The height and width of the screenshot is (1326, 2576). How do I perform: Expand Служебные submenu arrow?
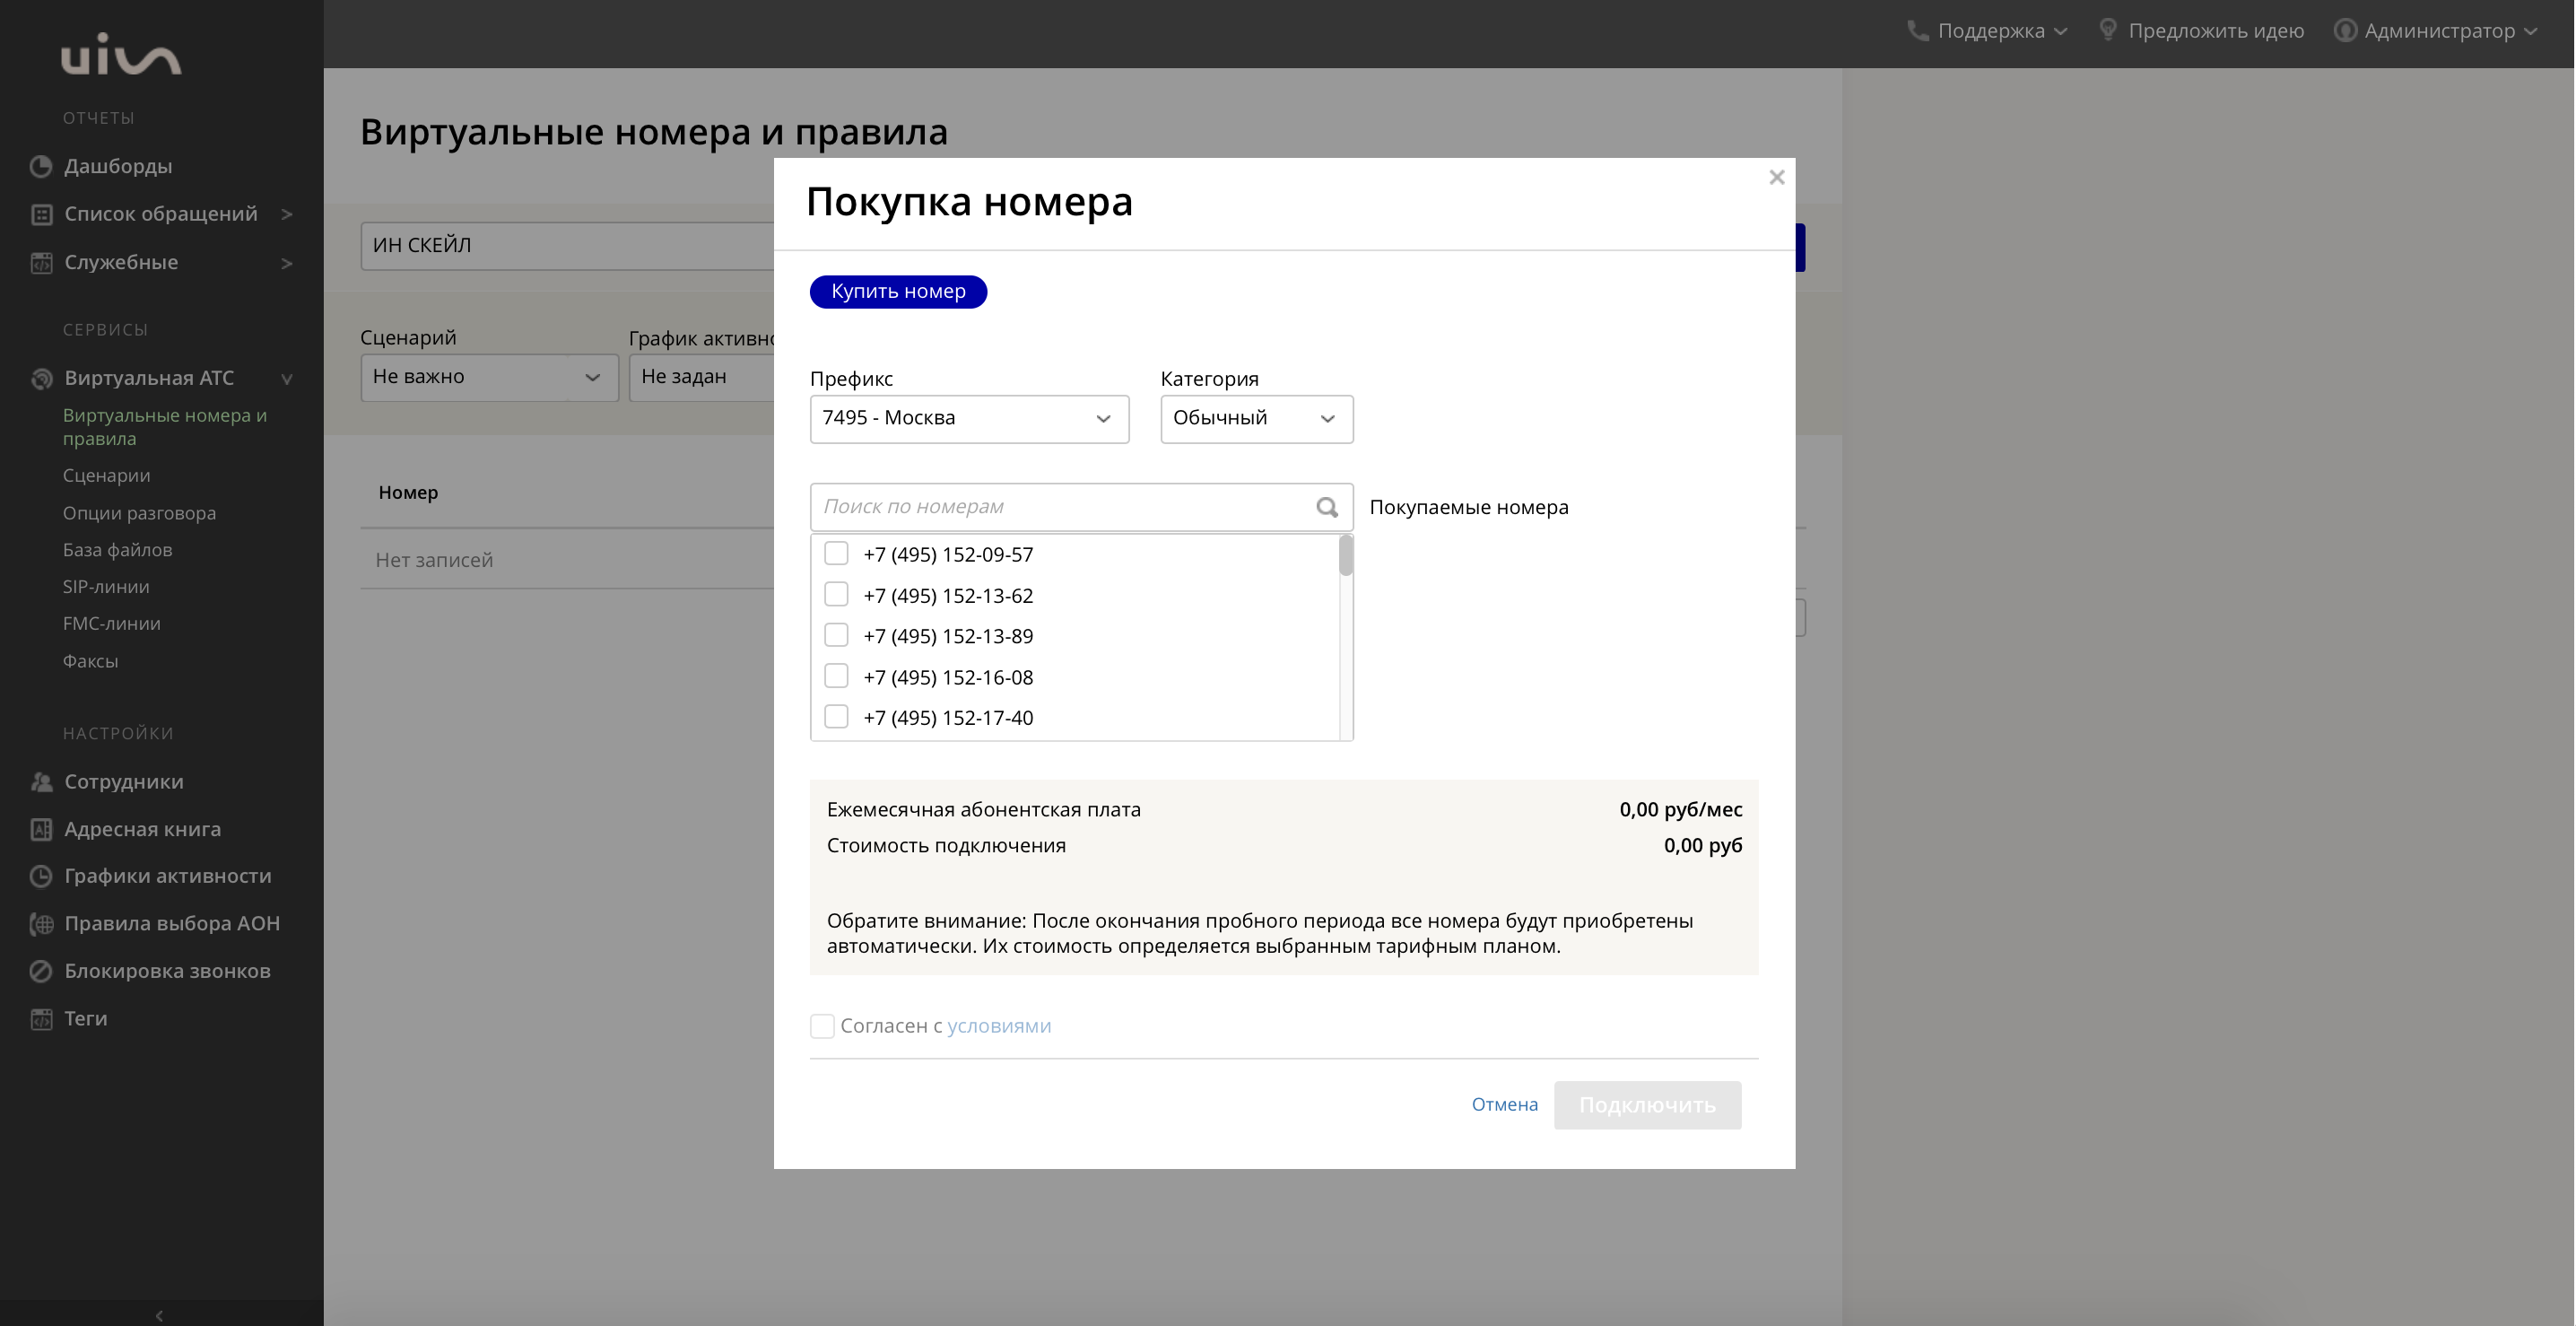pos(287,263)
